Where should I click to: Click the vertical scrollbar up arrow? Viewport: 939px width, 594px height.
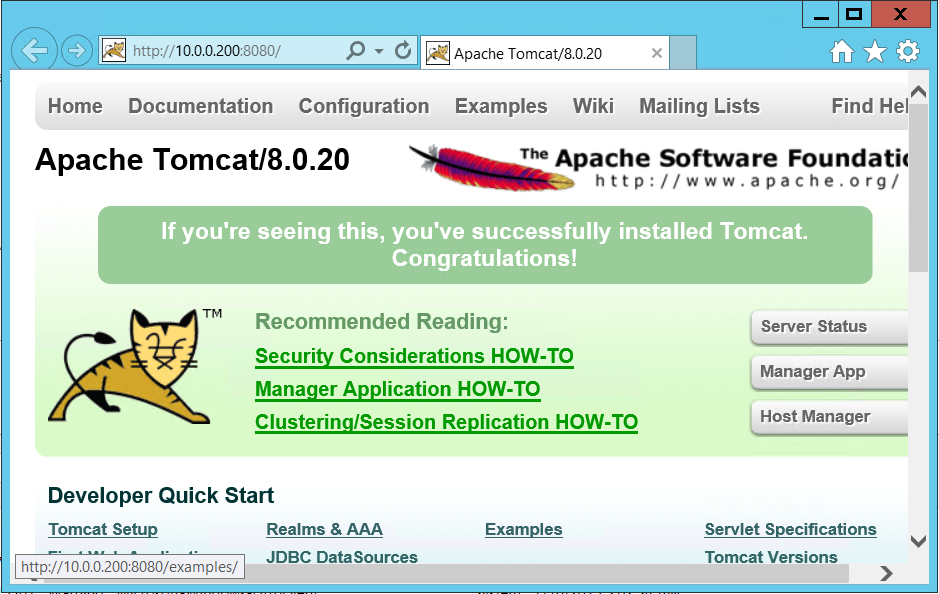click(x=918, y=92)
